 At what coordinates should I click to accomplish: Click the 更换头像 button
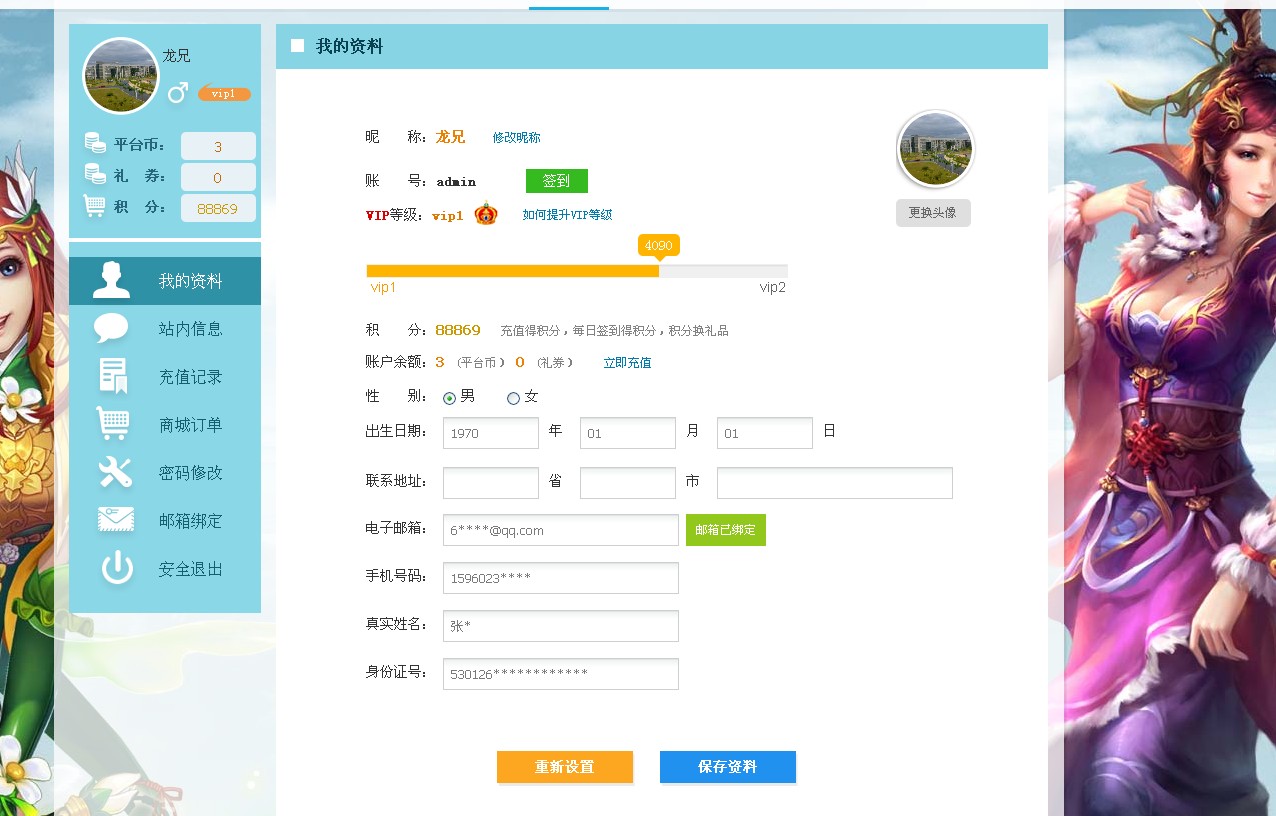click(x=933, y=213)
